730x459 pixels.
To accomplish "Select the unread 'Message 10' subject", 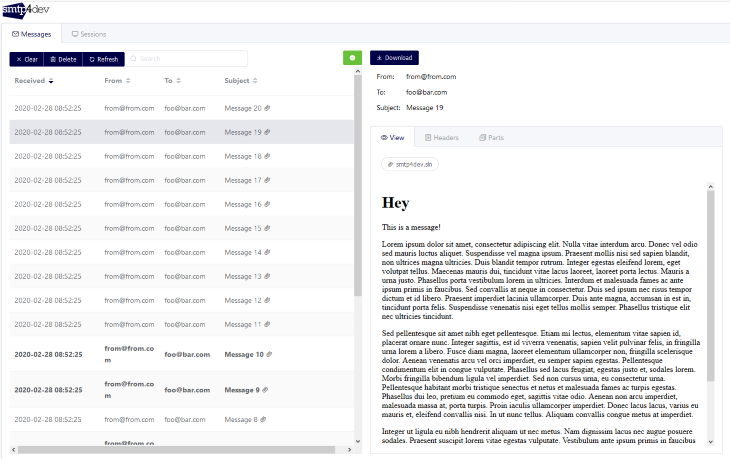I will [244, 355].
